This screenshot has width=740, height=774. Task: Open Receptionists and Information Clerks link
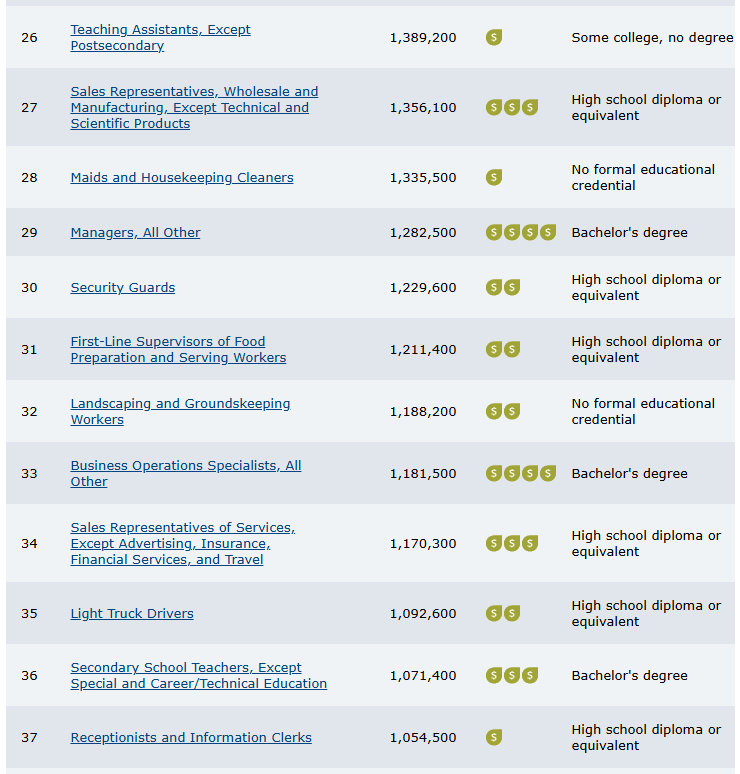pos(191,737)
